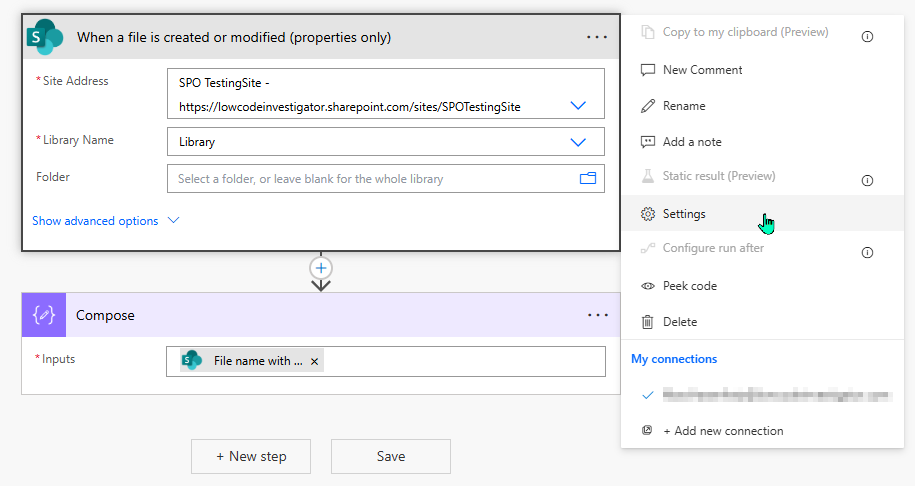The width and height of the screenshot is (915, 486).
Task: Click the Compose action icon
Action: [x=44, y=315]
